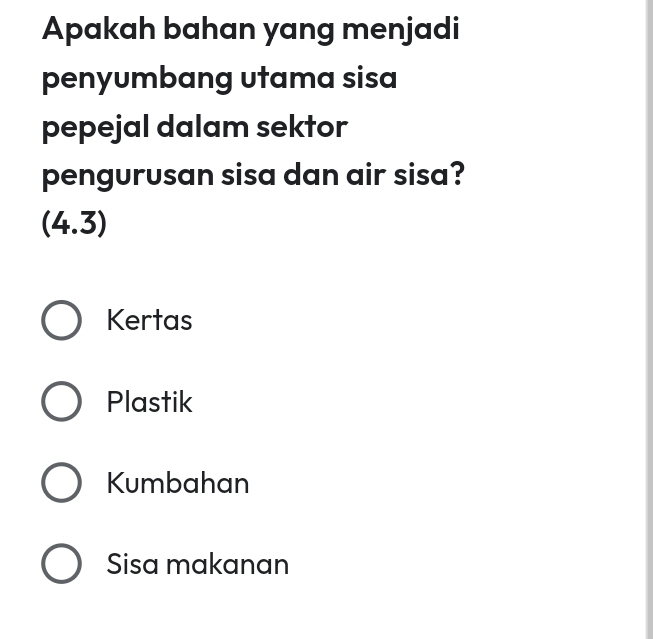The height and width of the screenshot is (639, 653).
Task: Click the word menjadi in the question
Action: [x=401, y=28]
